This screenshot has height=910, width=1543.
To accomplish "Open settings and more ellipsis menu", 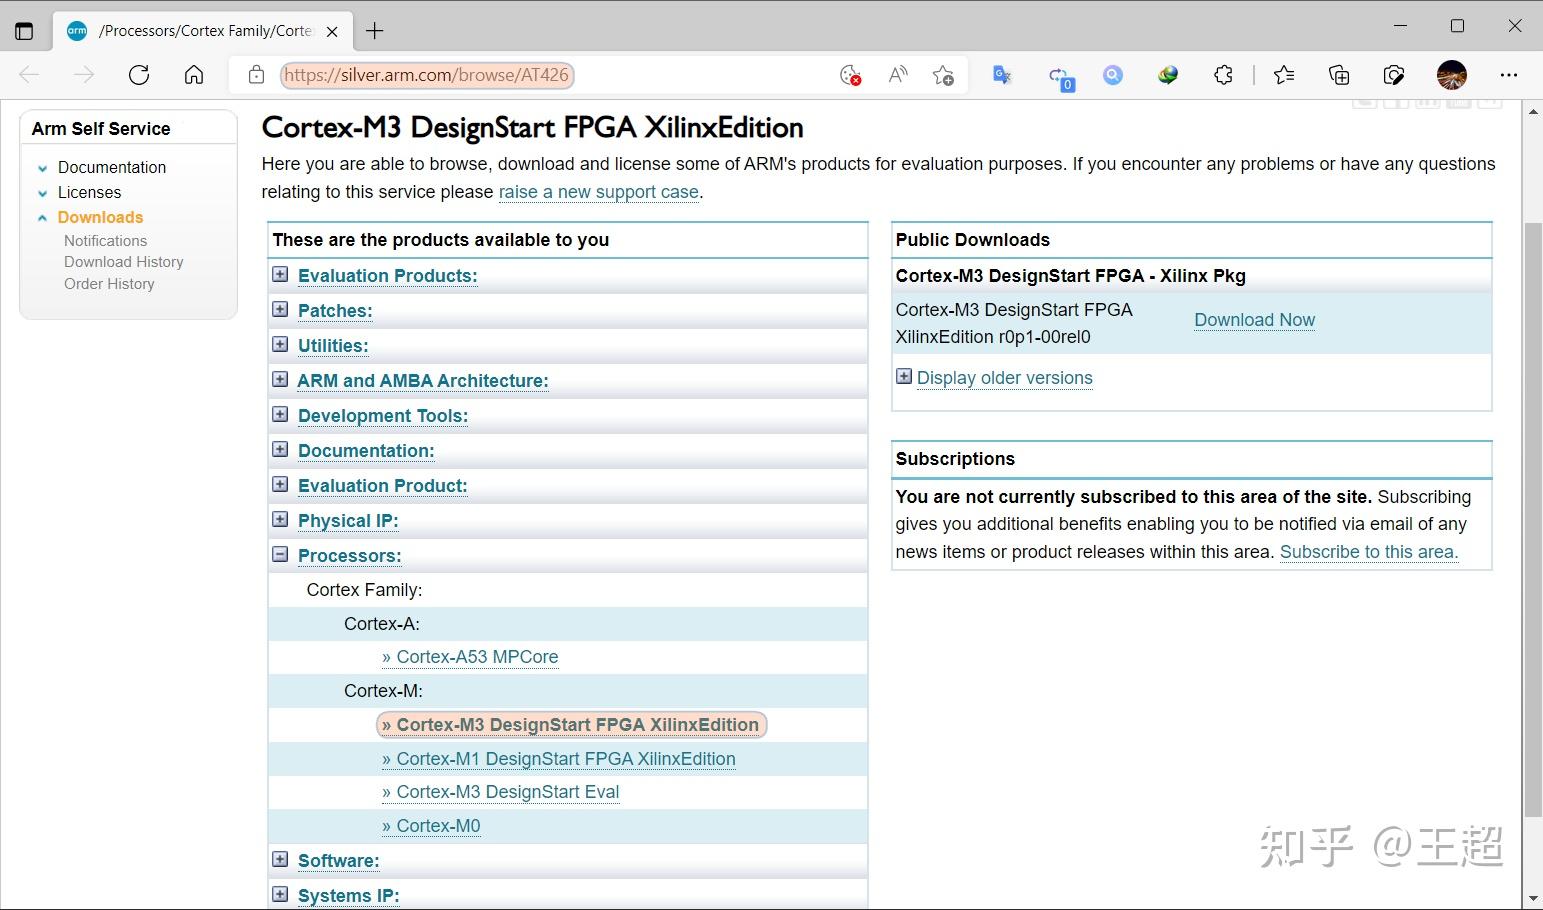I will click(x=1508, y=75).
